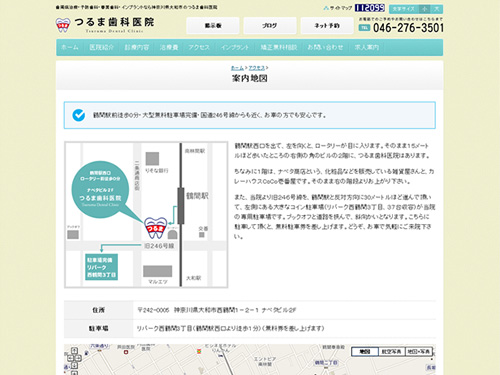Click ホーム breadcrumb link
This screenshot has width=500, height=375.
pos(237,68)
